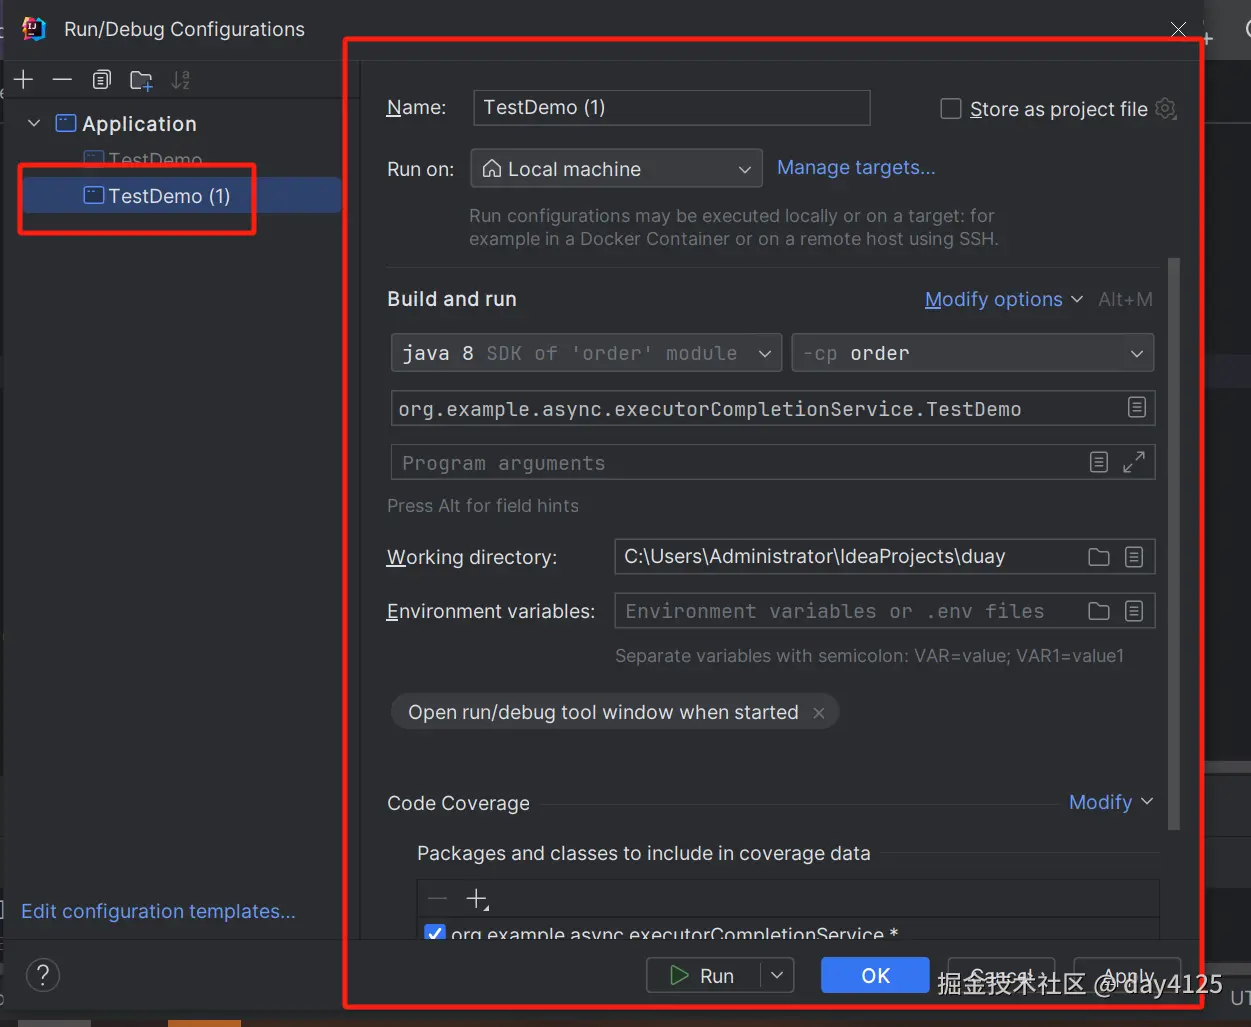Open the Store as project file gear settings
Viewport: 1251px width, 1027px height.
tap(1165, 108)
